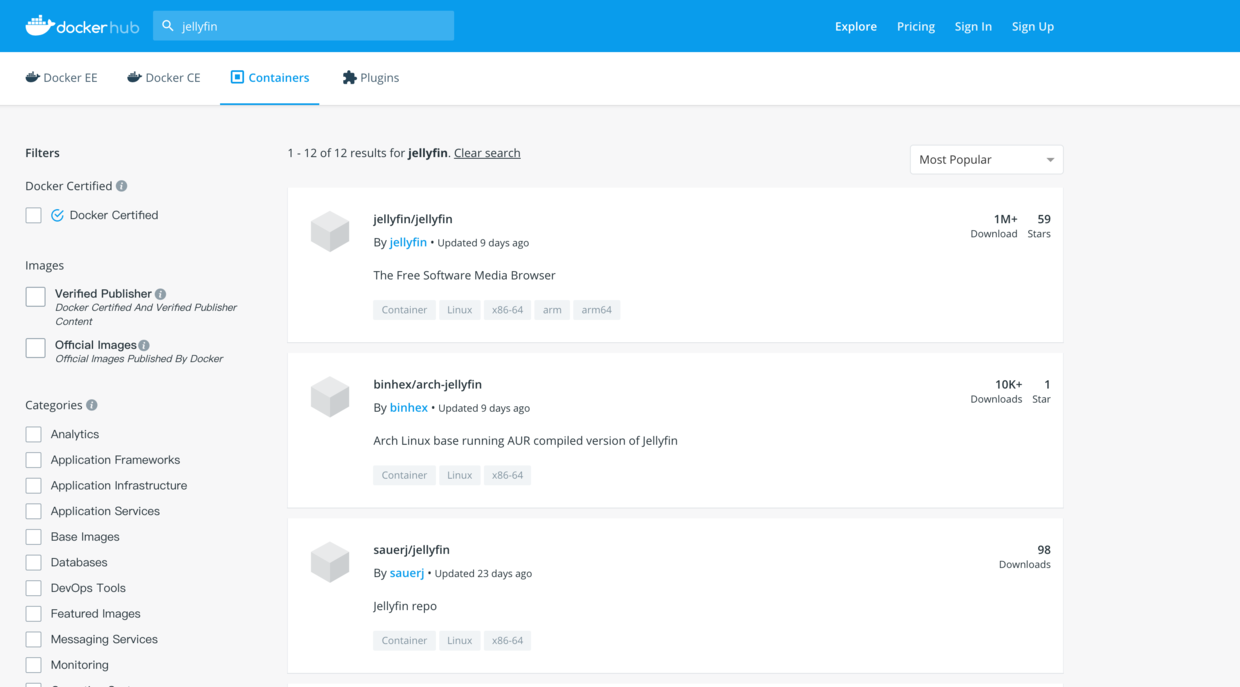Click the Container tag on jellyfin/jellyfin
Image resolution: width=1240 pixels, height=687 pixels.
click(404, 310)
